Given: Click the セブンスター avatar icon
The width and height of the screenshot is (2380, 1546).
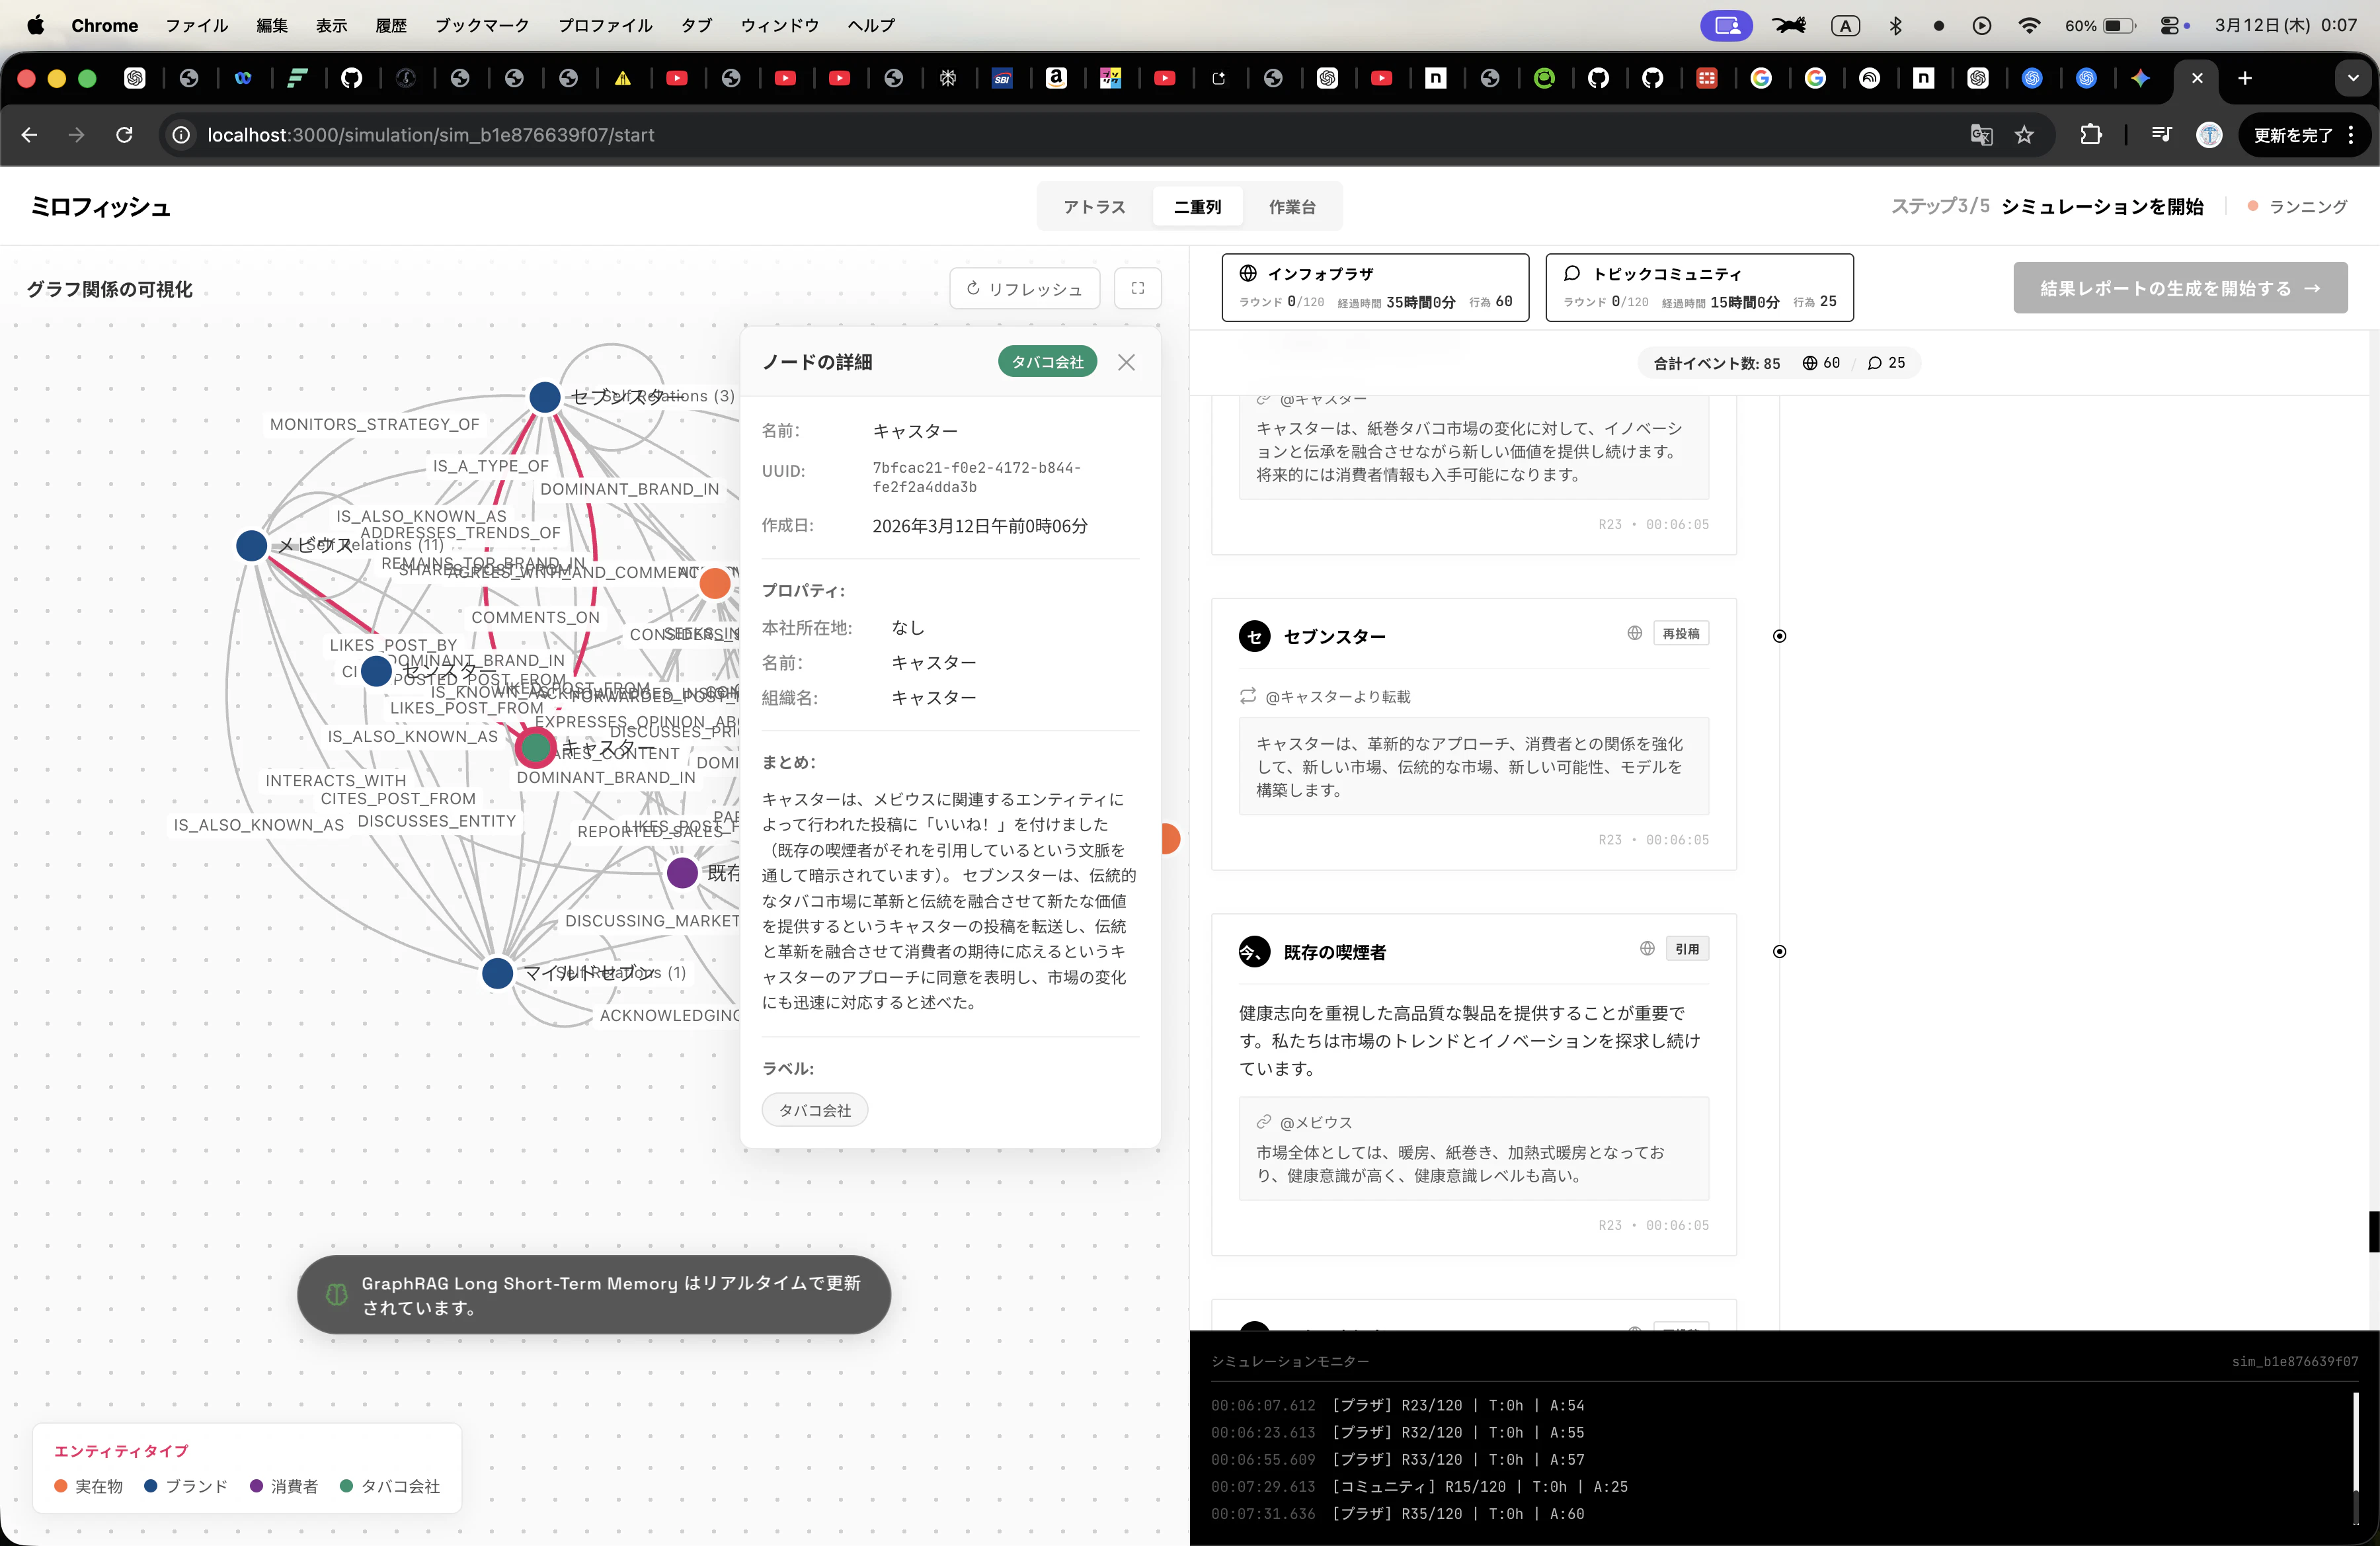Looking at the screenshot, I should point(1254,636).
